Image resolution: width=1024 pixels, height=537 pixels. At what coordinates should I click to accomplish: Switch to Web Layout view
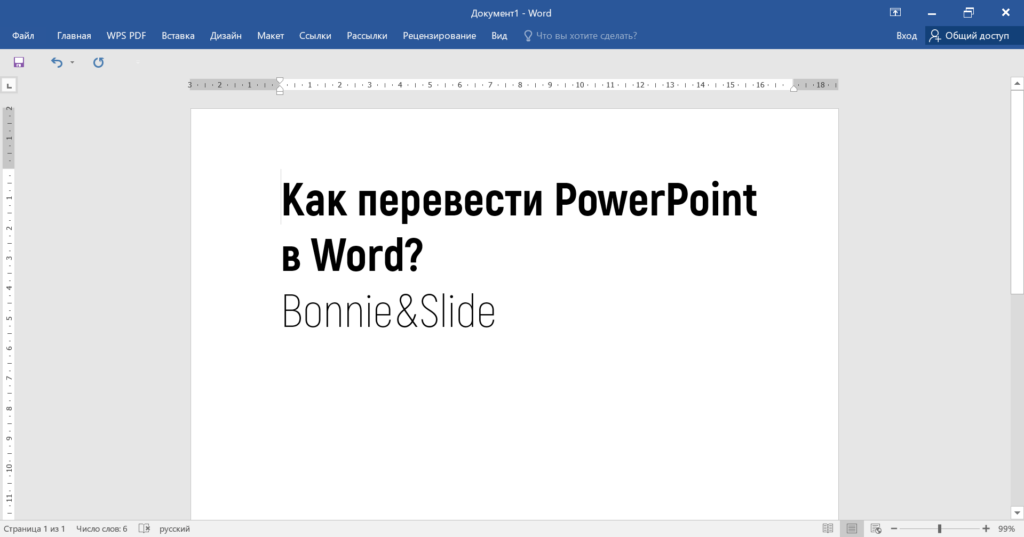(876, 529)
